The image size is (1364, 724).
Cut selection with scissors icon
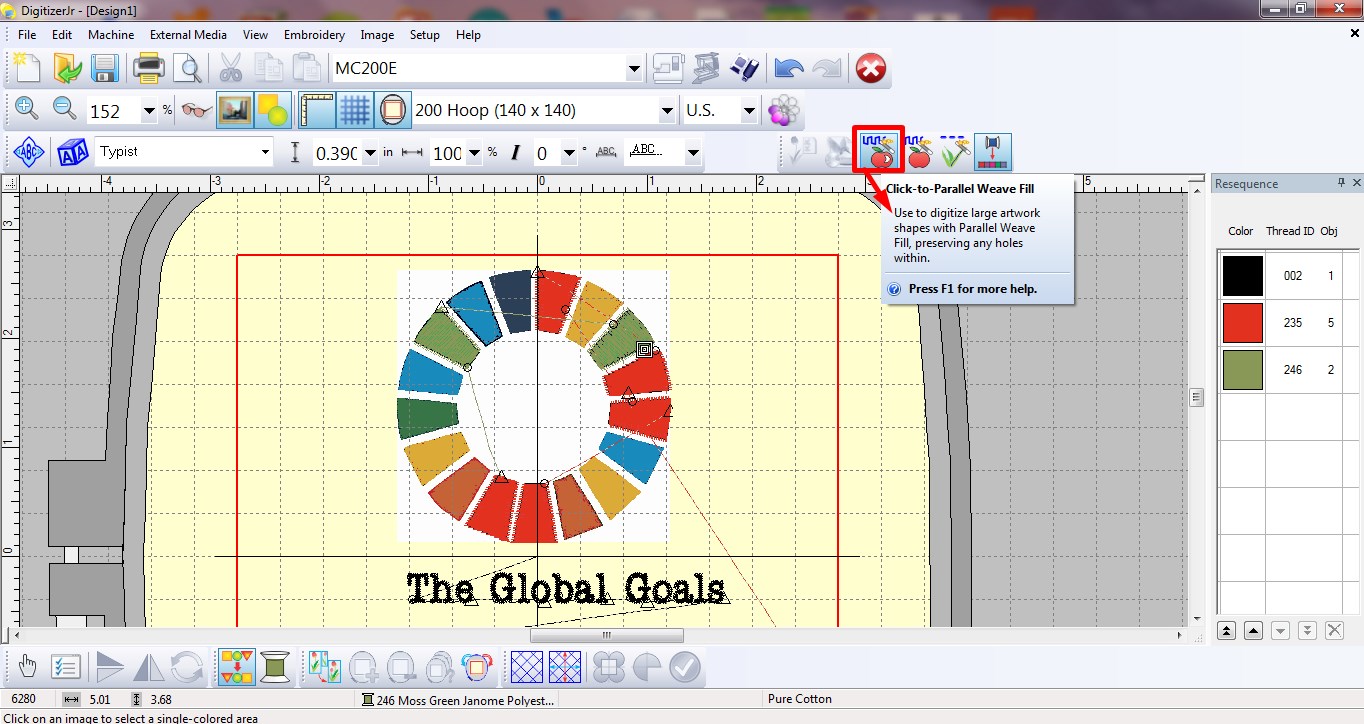pos(230,68)
